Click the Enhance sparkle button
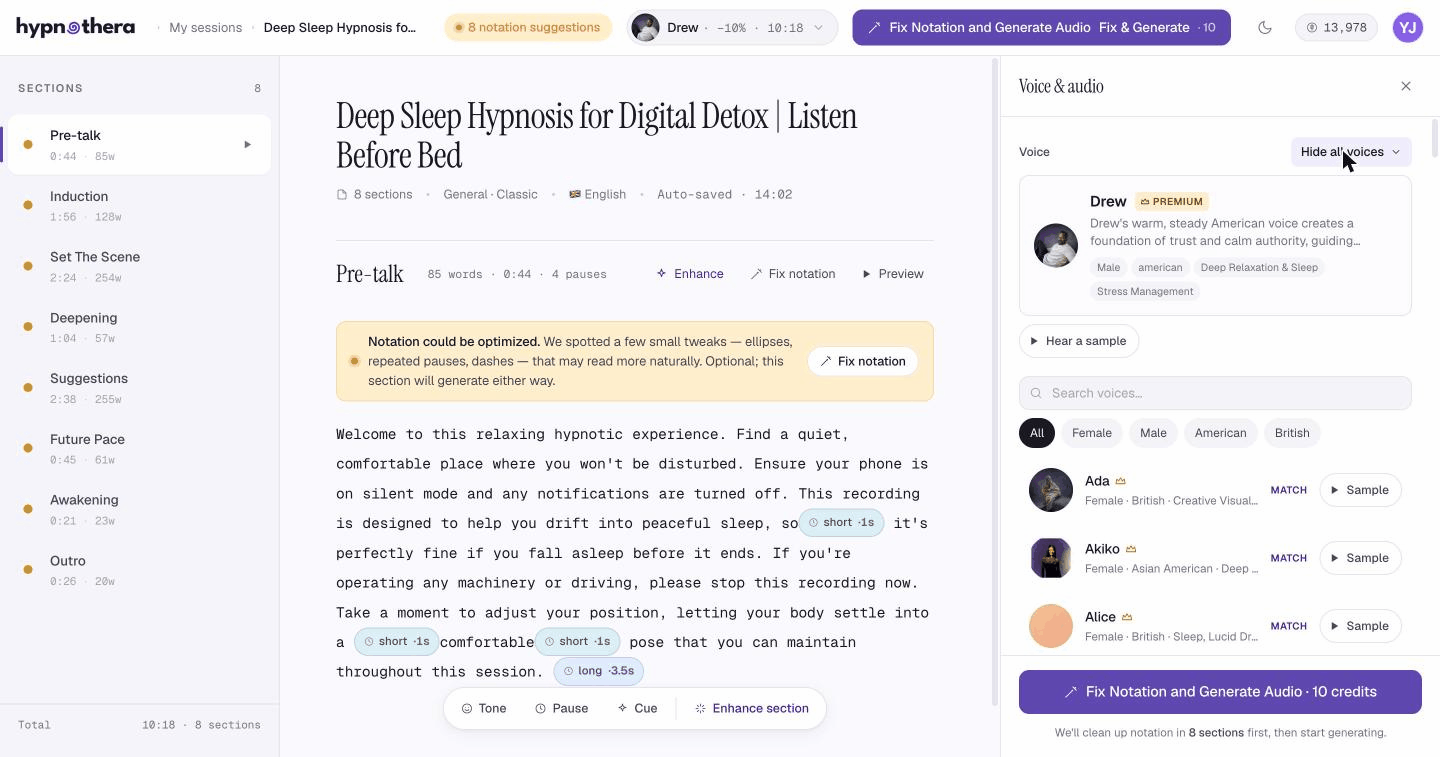Screen dimensions: 1440x757 (x=690, y=274)
